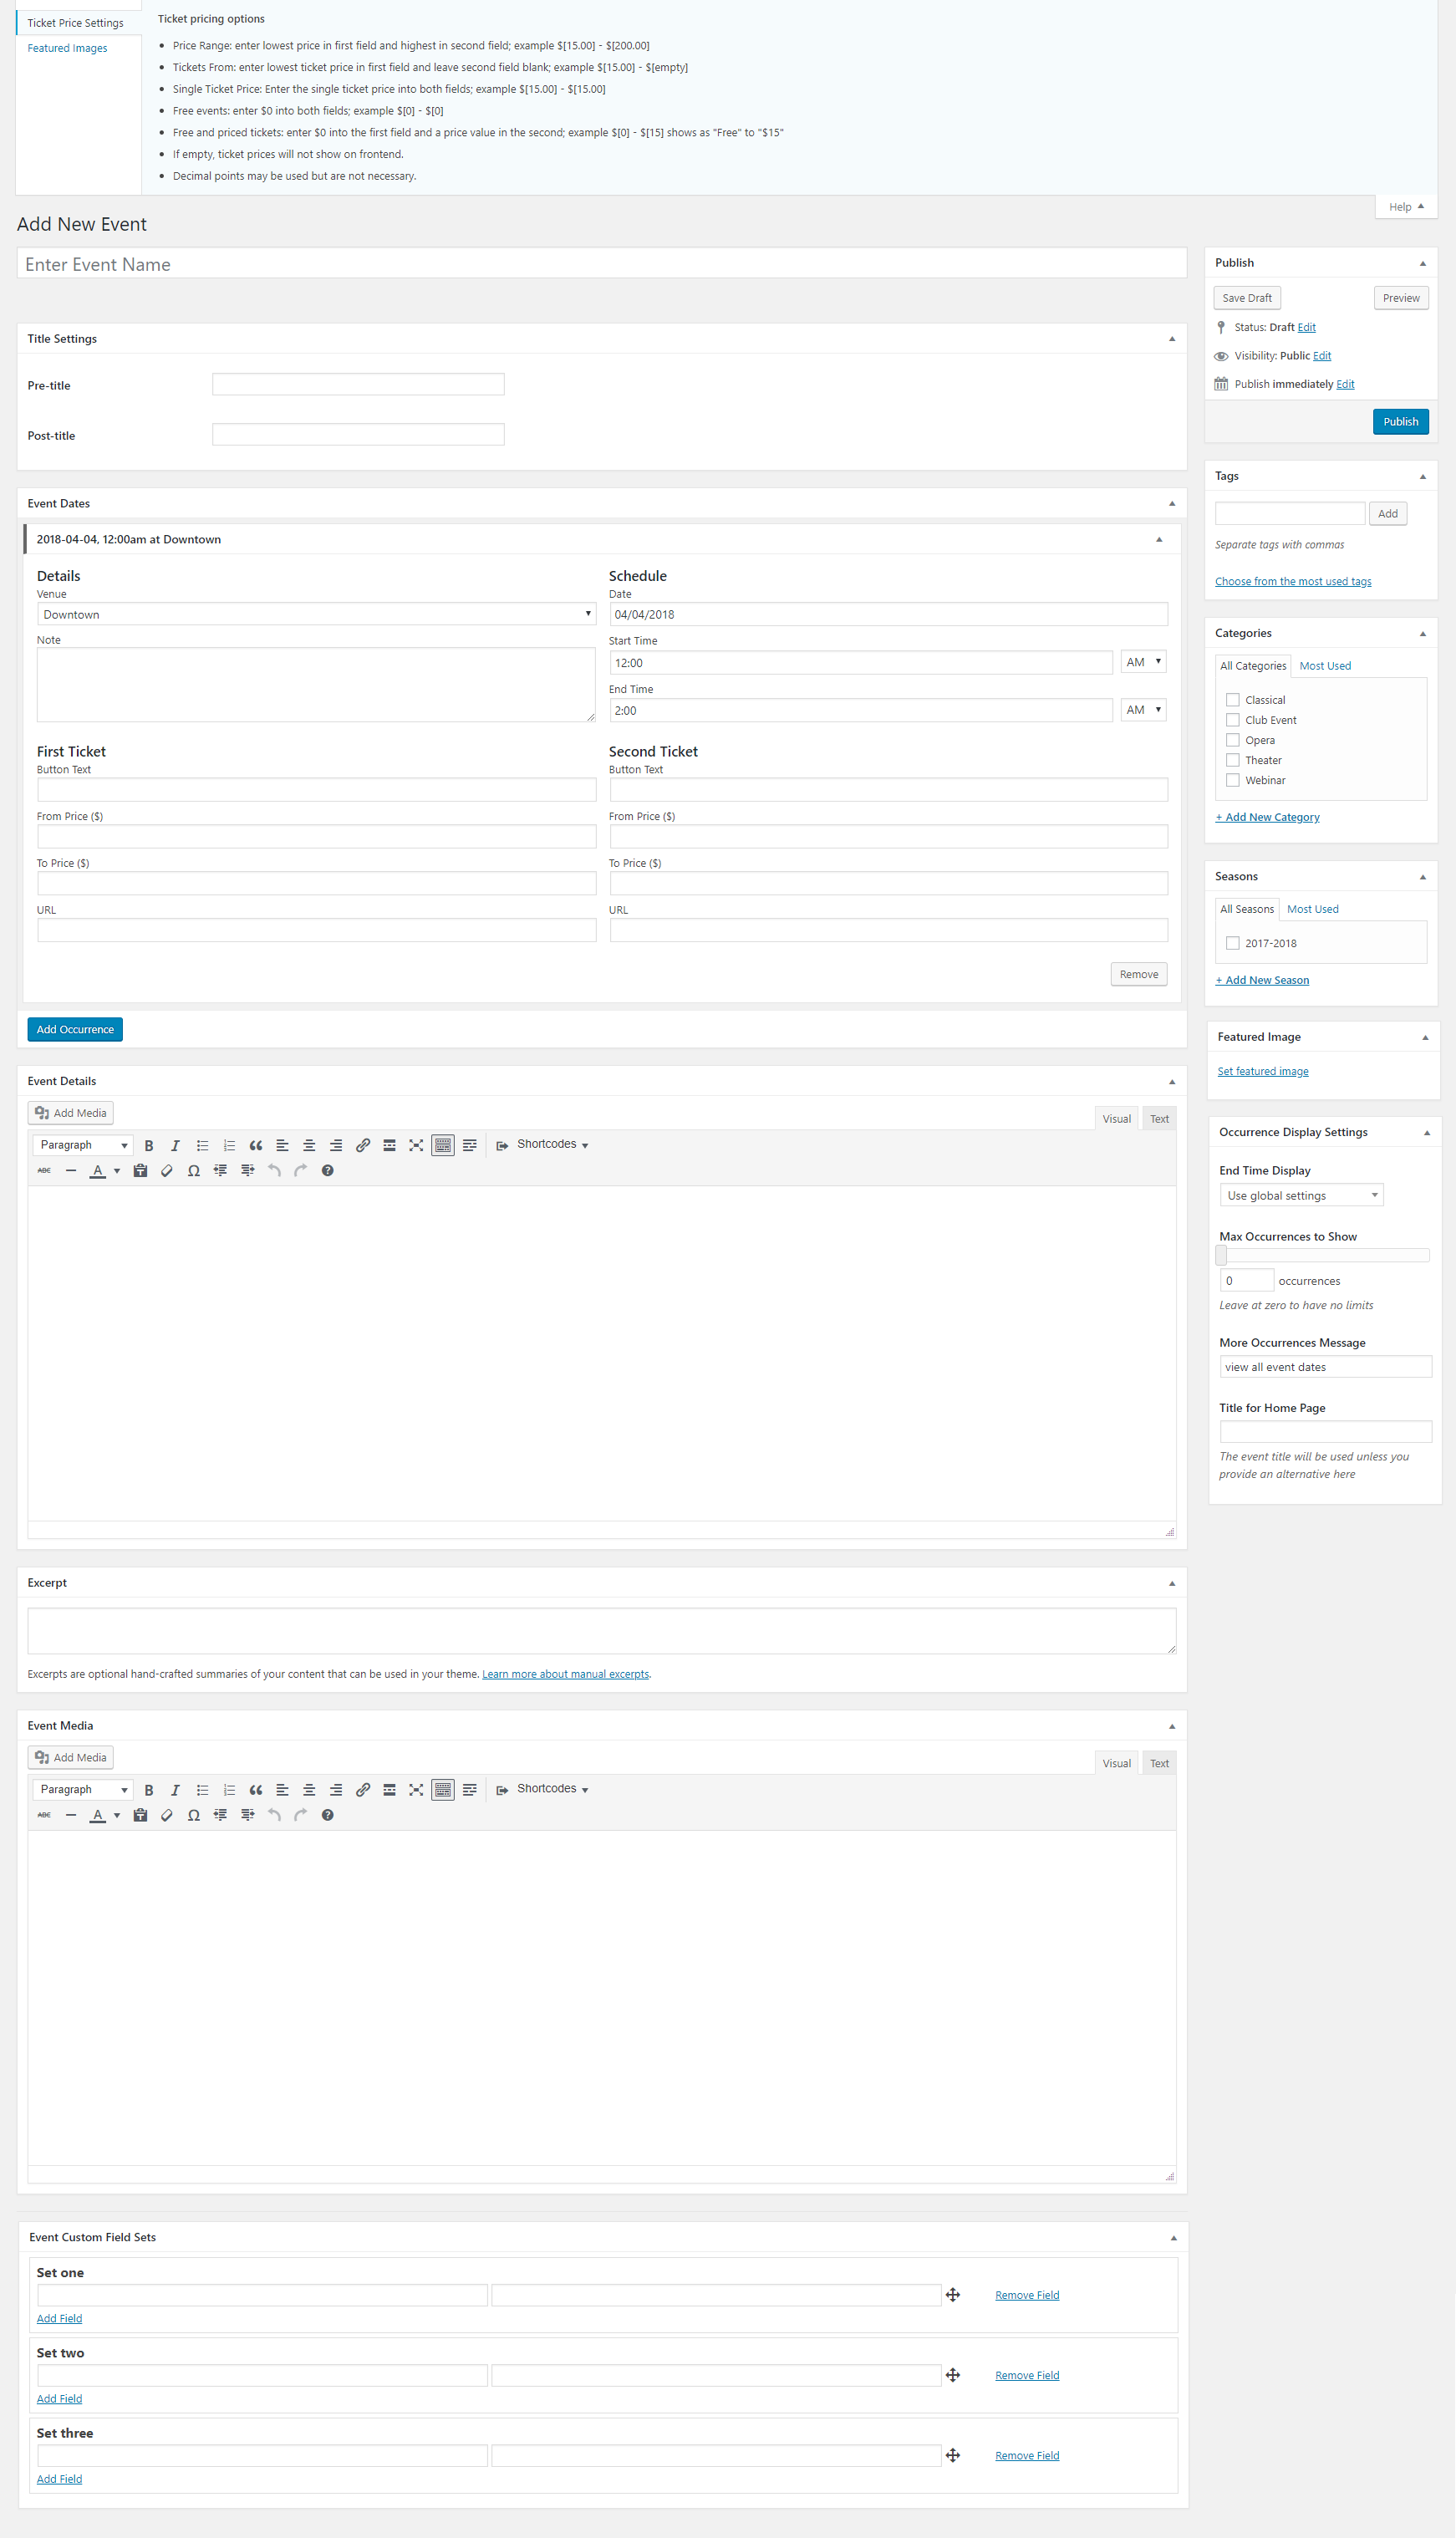Toggle the toolbar in Event Media editor
The width and height of the screenshot is (1456, 2538).
point(443,1789)
